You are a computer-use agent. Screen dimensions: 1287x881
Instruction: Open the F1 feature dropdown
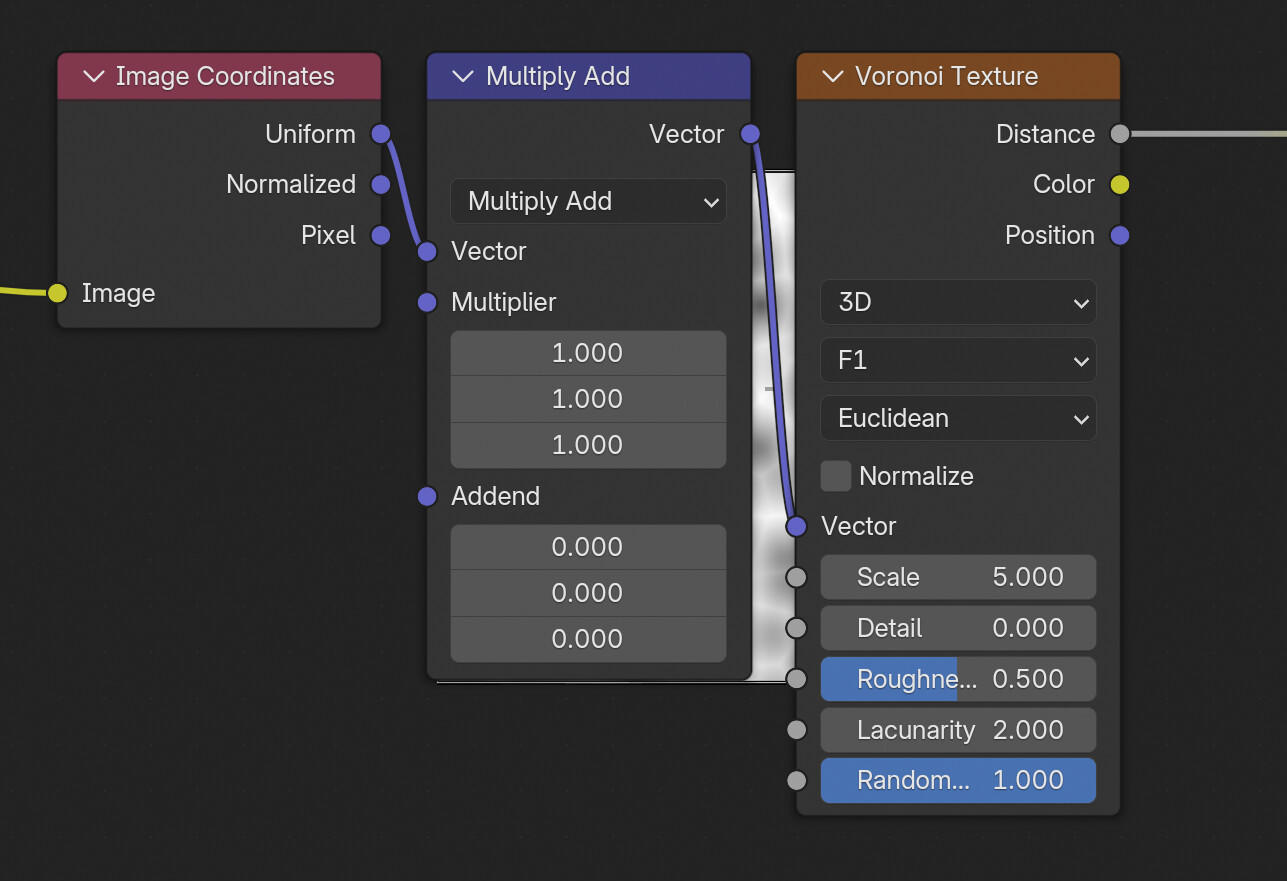pos(958,360)
